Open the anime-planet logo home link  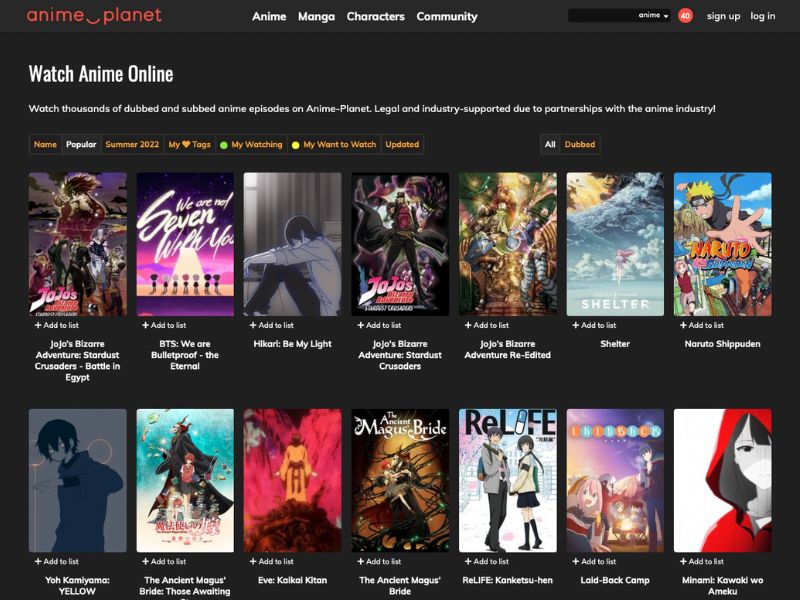pyautogui.click(x=94, y=16)
